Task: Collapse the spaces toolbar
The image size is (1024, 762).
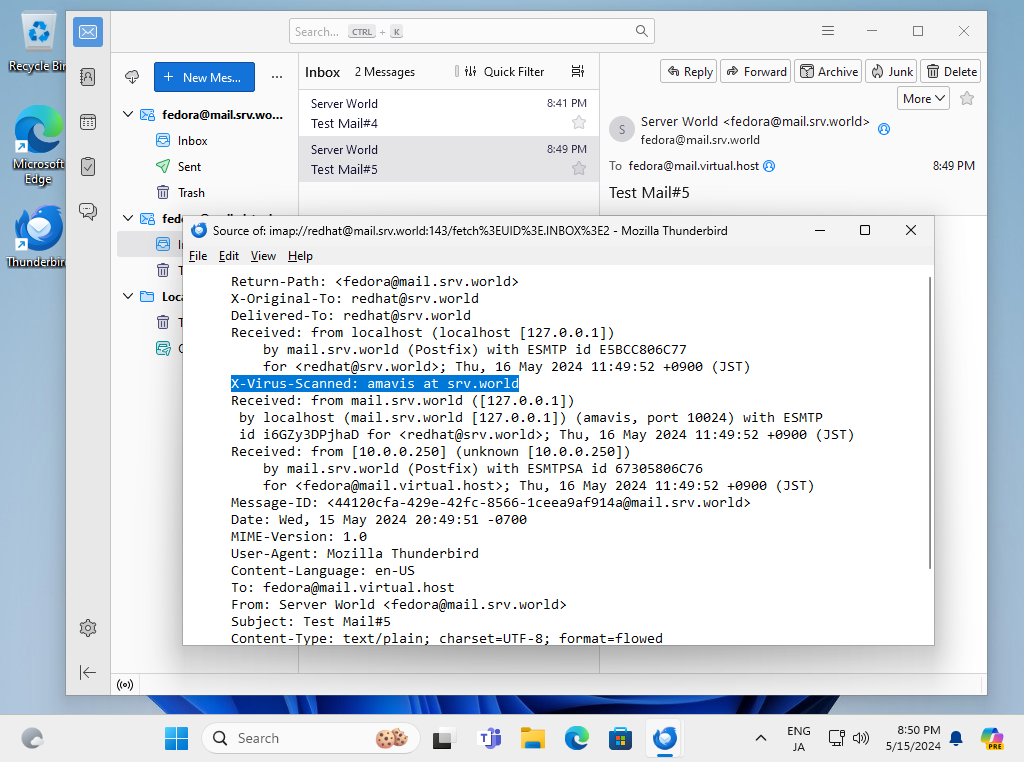Action: click(88, 673)
